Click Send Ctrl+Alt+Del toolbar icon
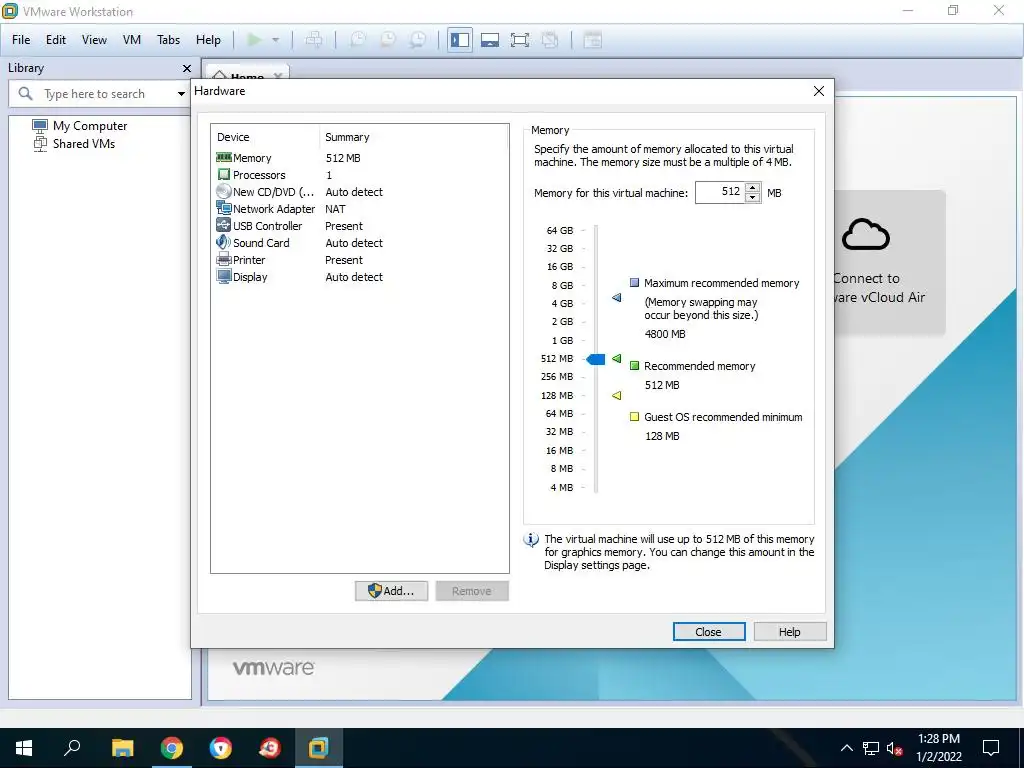 [314, 40]
